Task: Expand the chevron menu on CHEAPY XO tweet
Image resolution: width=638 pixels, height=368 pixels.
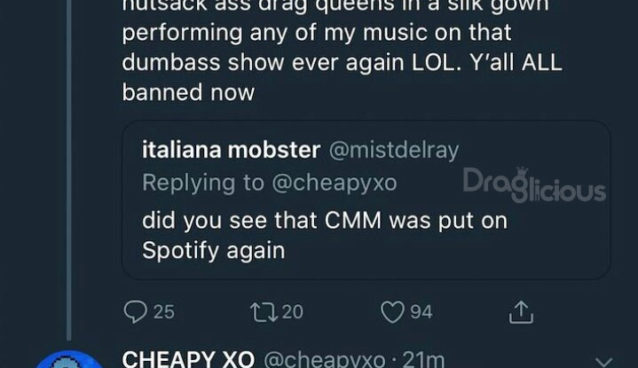Action: [603, 361]
